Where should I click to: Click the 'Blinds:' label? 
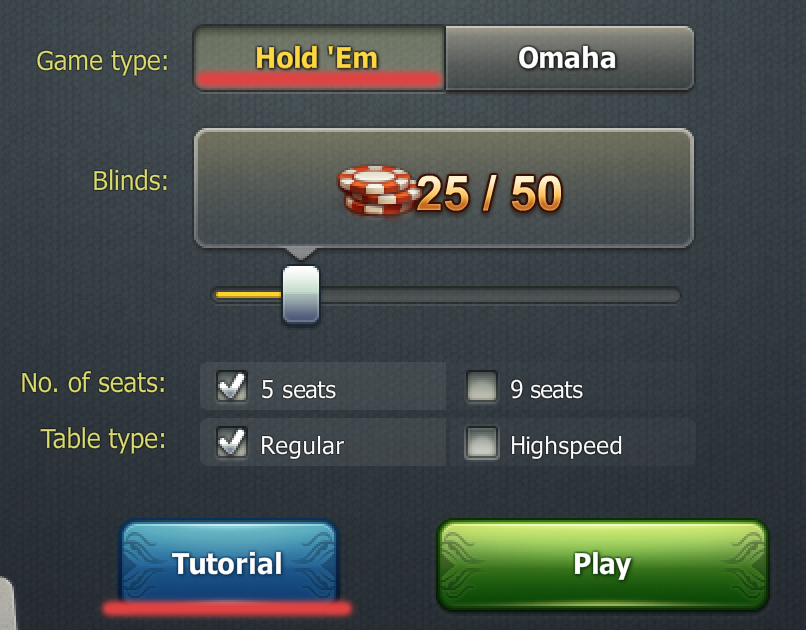pos(130,181)
